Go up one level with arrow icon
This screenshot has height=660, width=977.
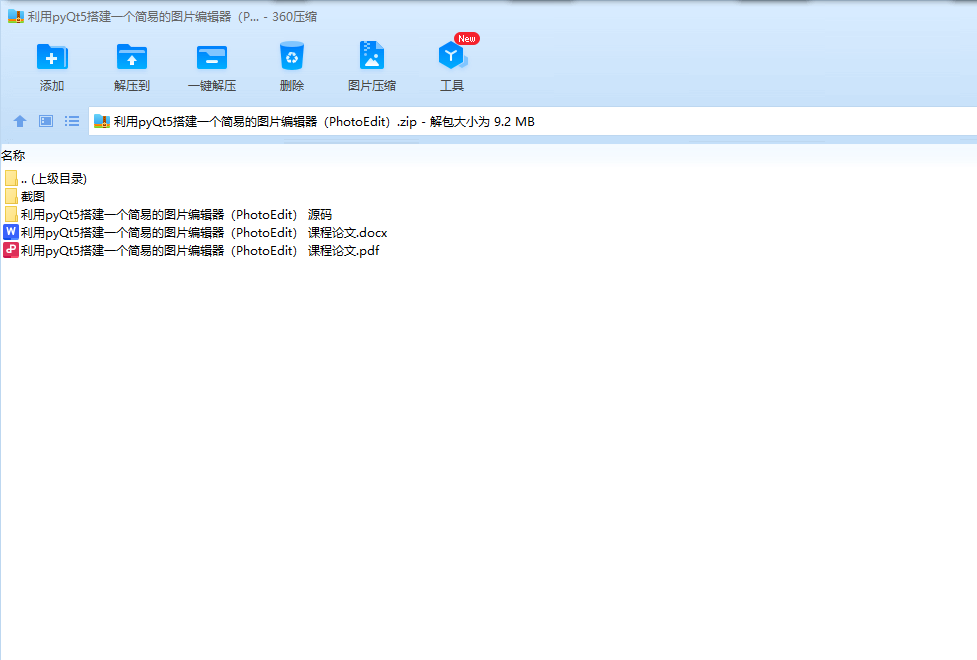point(20,121)
